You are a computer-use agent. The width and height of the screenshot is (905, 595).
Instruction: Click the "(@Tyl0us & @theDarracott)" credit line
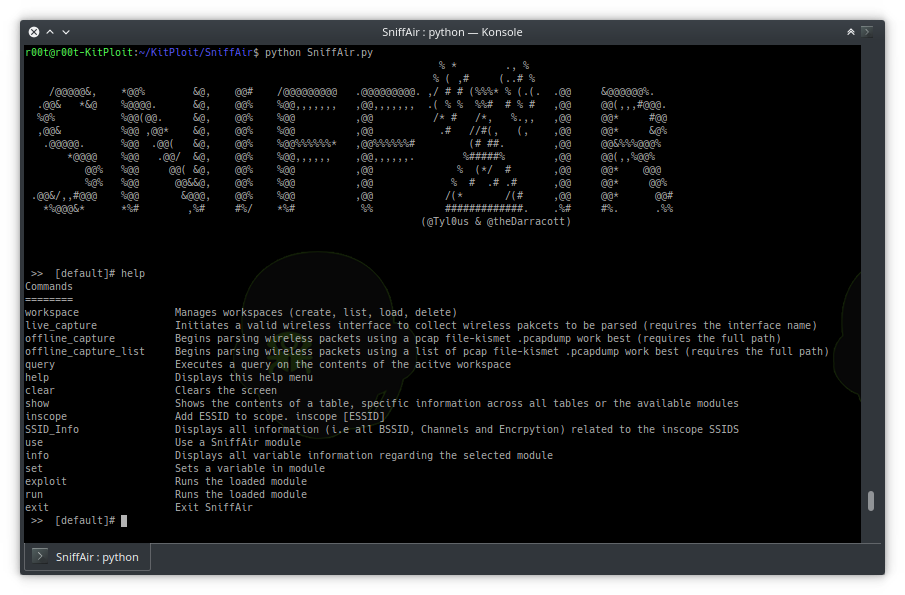coord(496,222)
